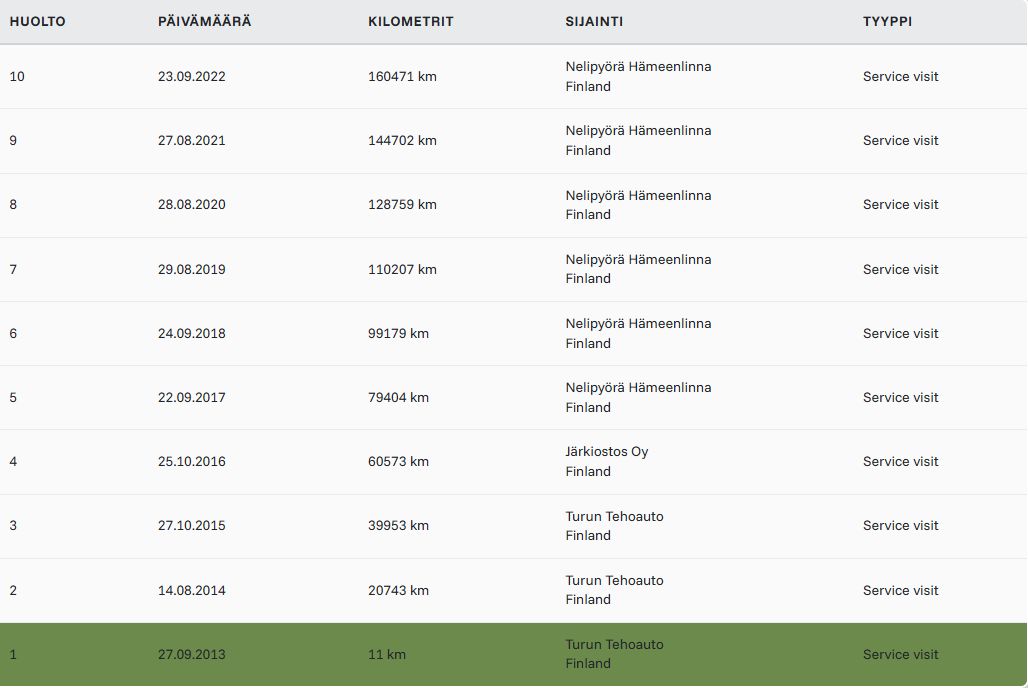Select the highlighted green row 11 km
Image resolution: width=1028 pixels, height=688 pixels.
[x=513, y=655]
